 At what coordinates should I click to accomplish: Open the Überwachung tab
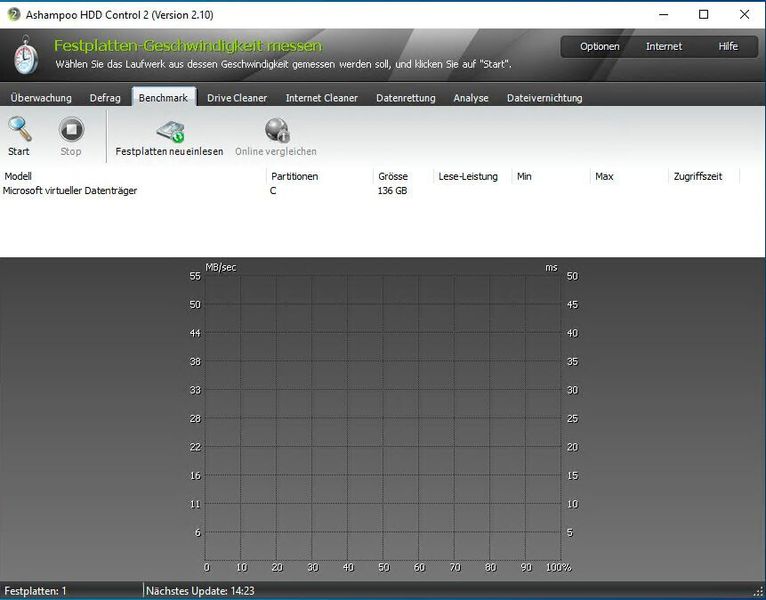41,98
